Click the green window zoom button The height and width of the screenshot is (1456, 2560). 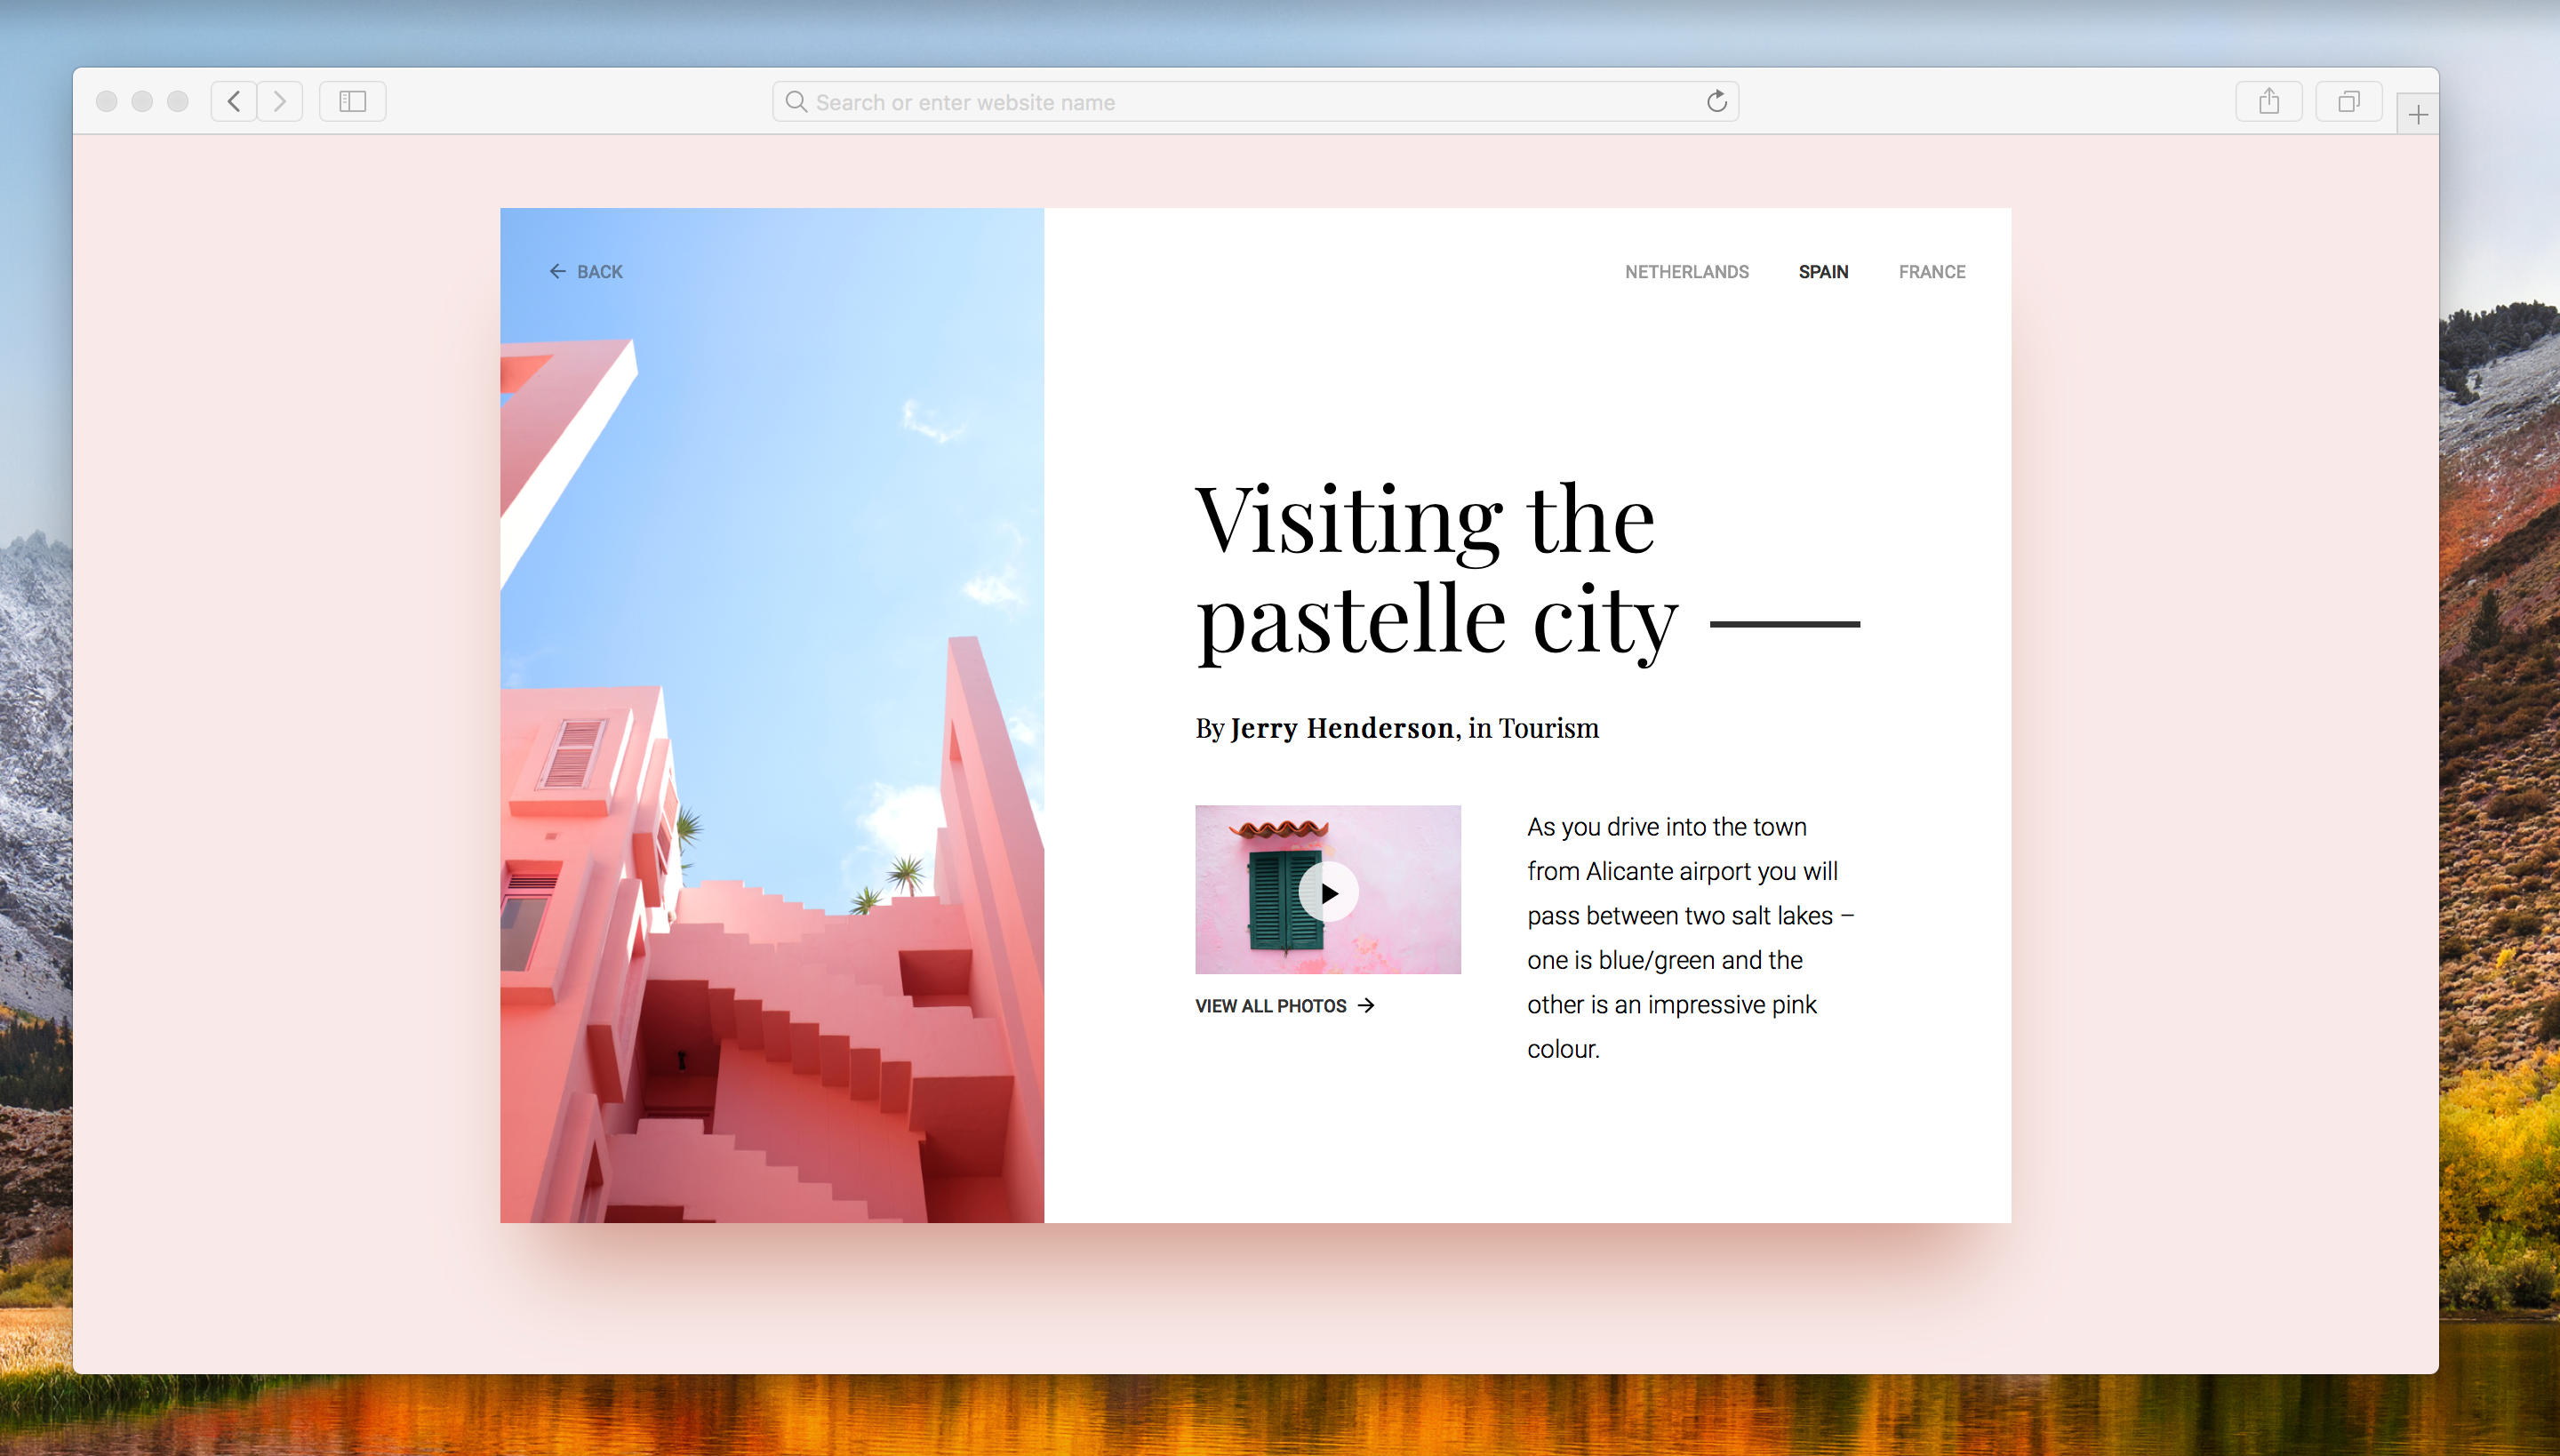coord(178,101)
